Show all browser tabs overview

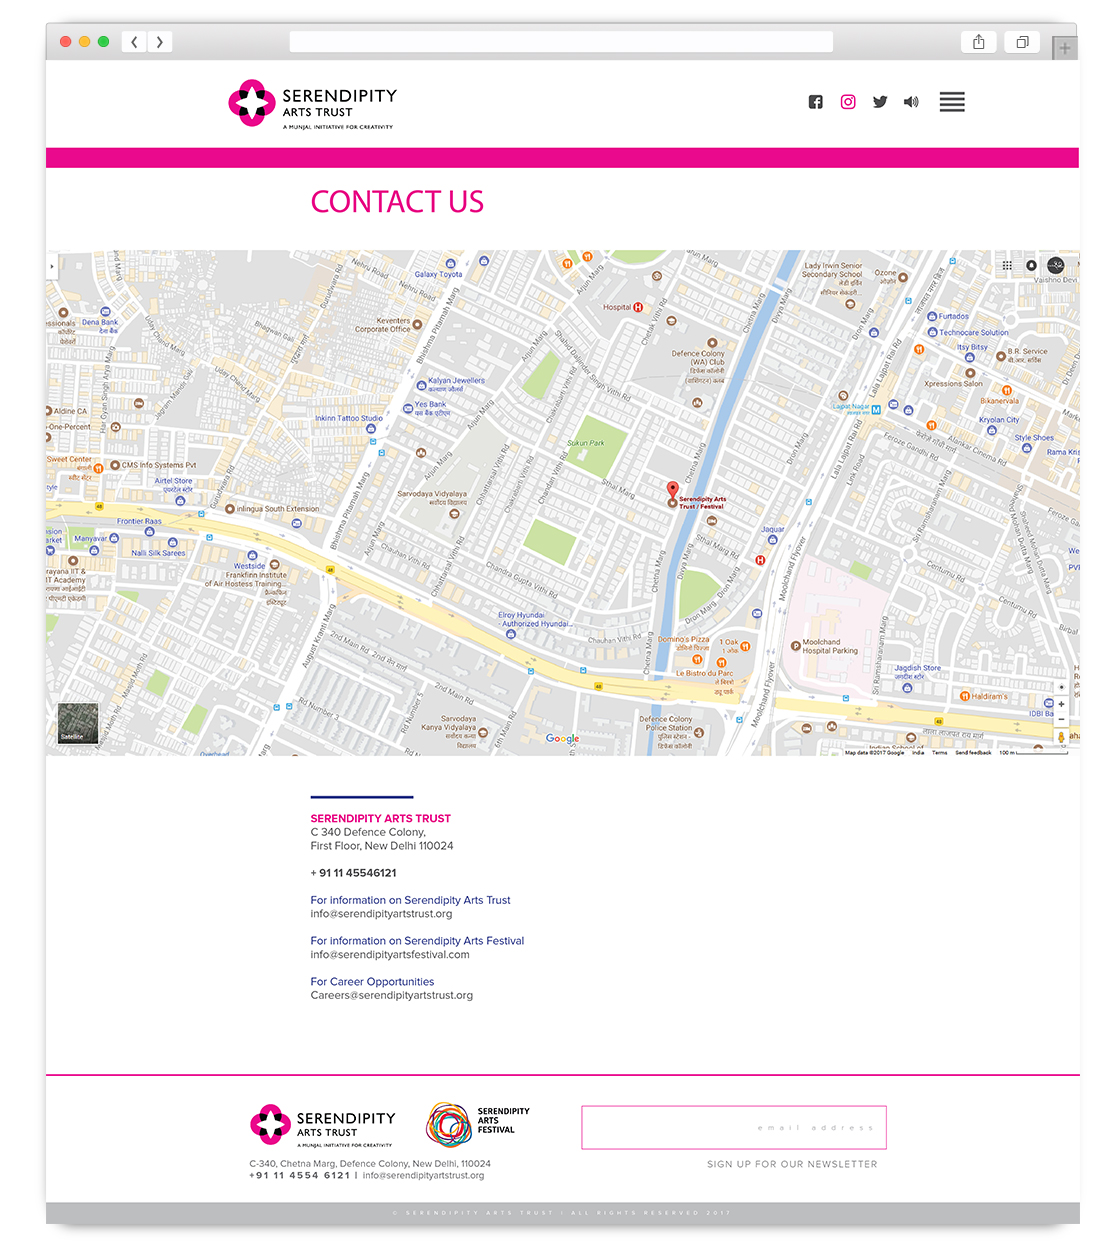click(1022, 42)
